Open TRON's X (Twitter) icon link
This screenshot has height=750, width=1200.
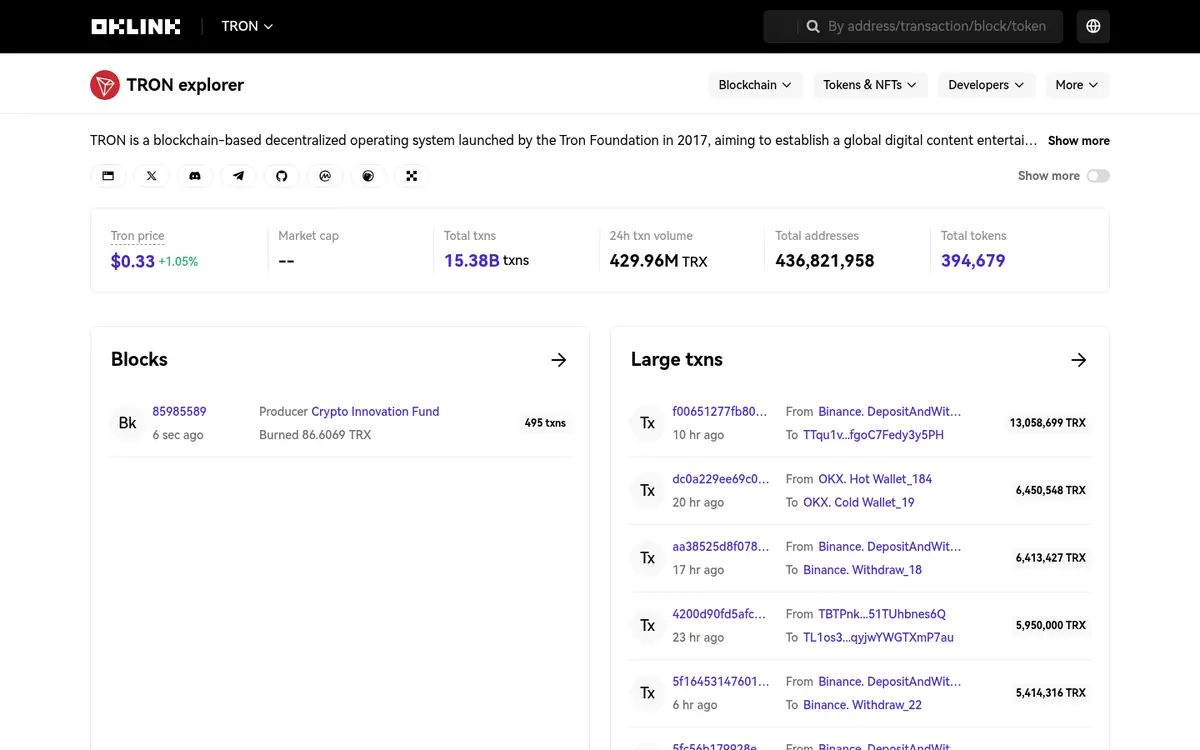pos(151,176)
